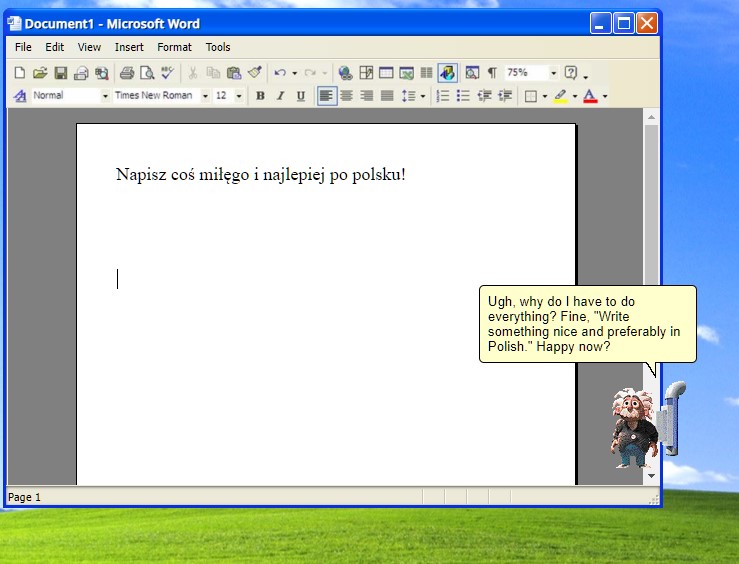Insert a table

point(386,73)
